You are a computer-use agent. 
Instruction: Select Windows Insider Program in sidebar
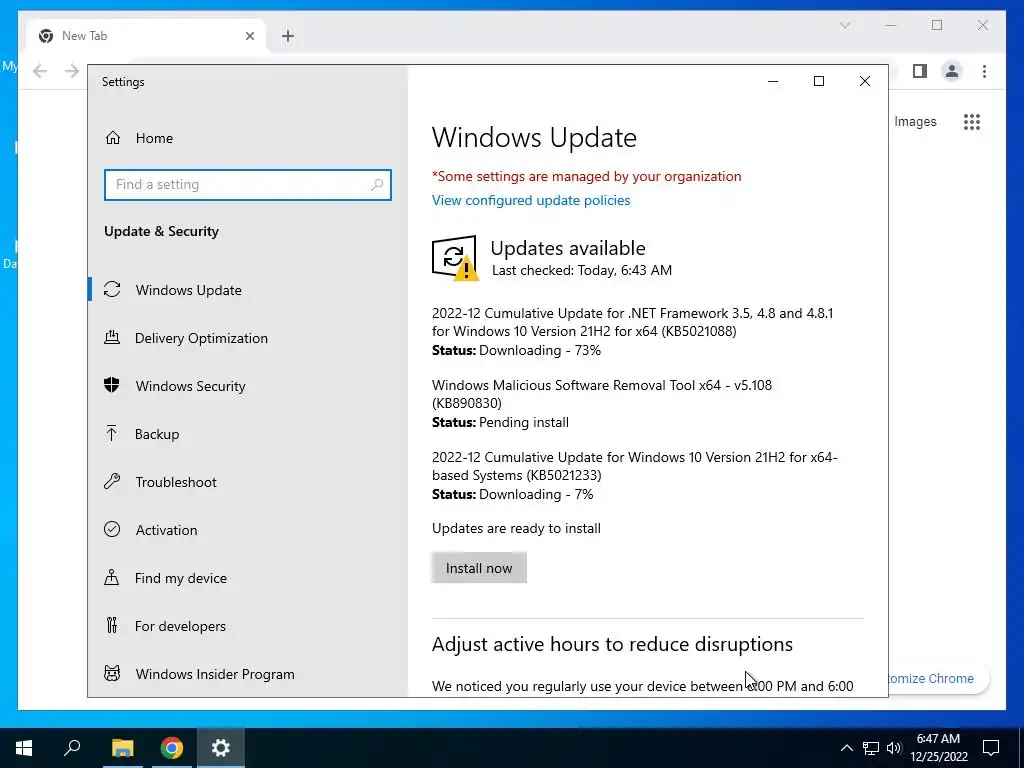click(248, 674)
